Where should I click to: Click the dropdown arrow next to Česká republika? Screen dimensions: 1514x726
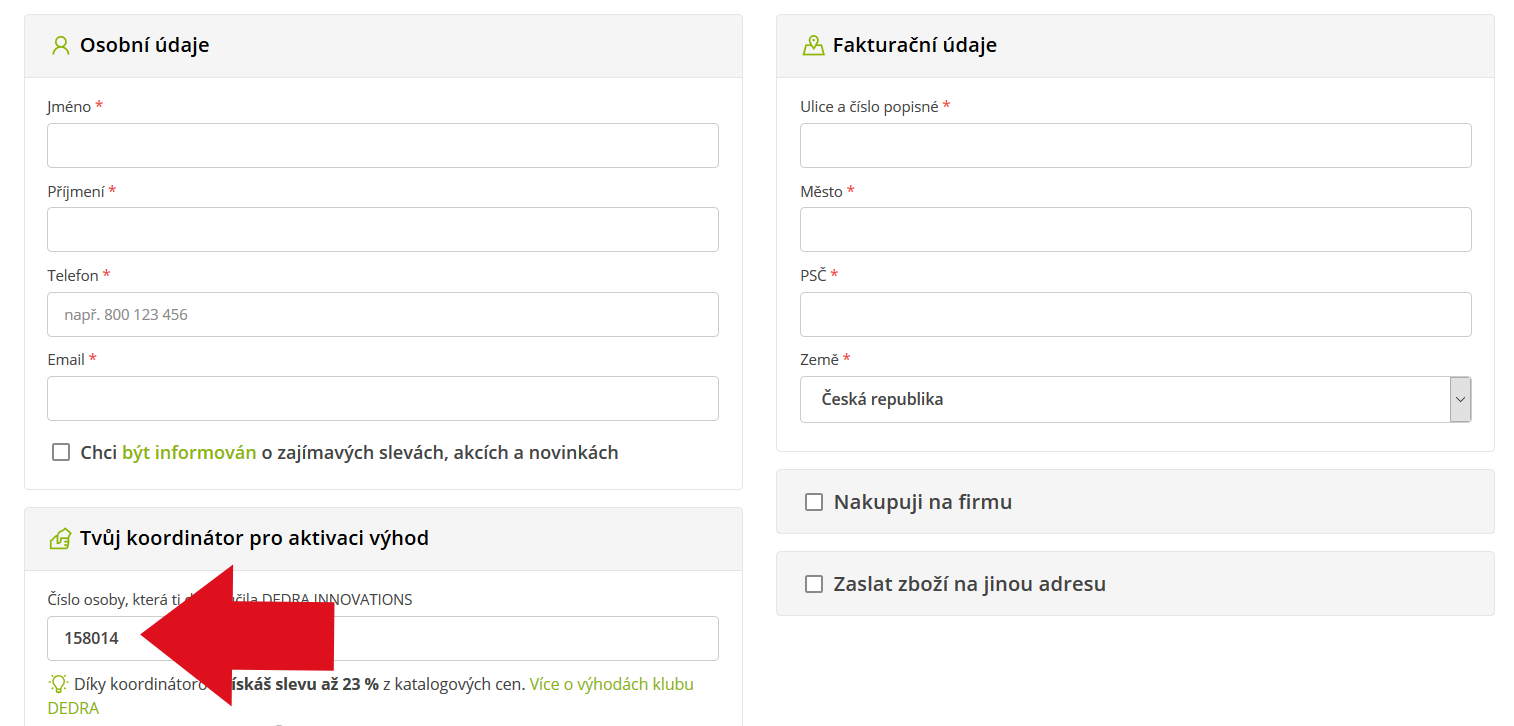pos(1460,399)
